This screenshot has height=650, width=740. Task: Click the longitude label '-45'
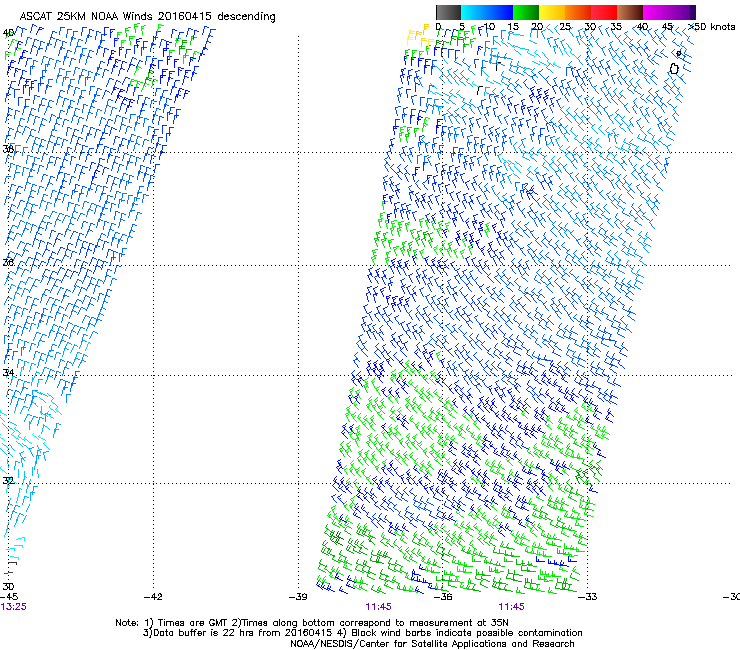(x=8, y=597)
